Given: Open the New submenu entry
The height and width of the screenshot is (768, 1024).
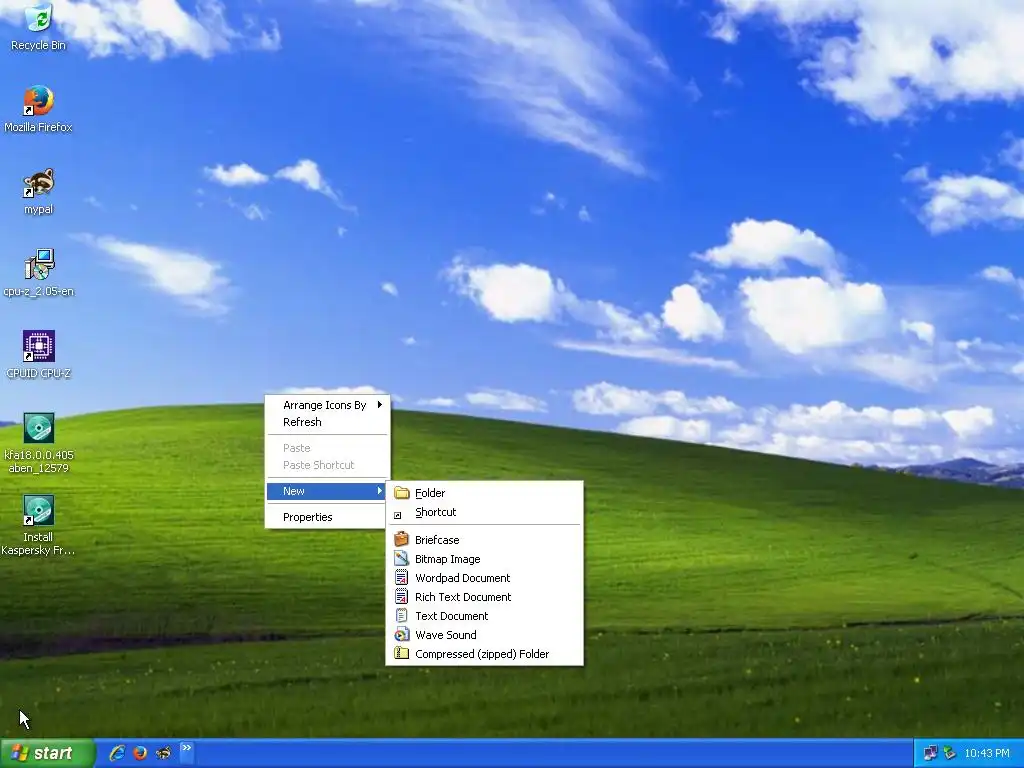Looking at the screenshot, I should click(x=327, y=491).
